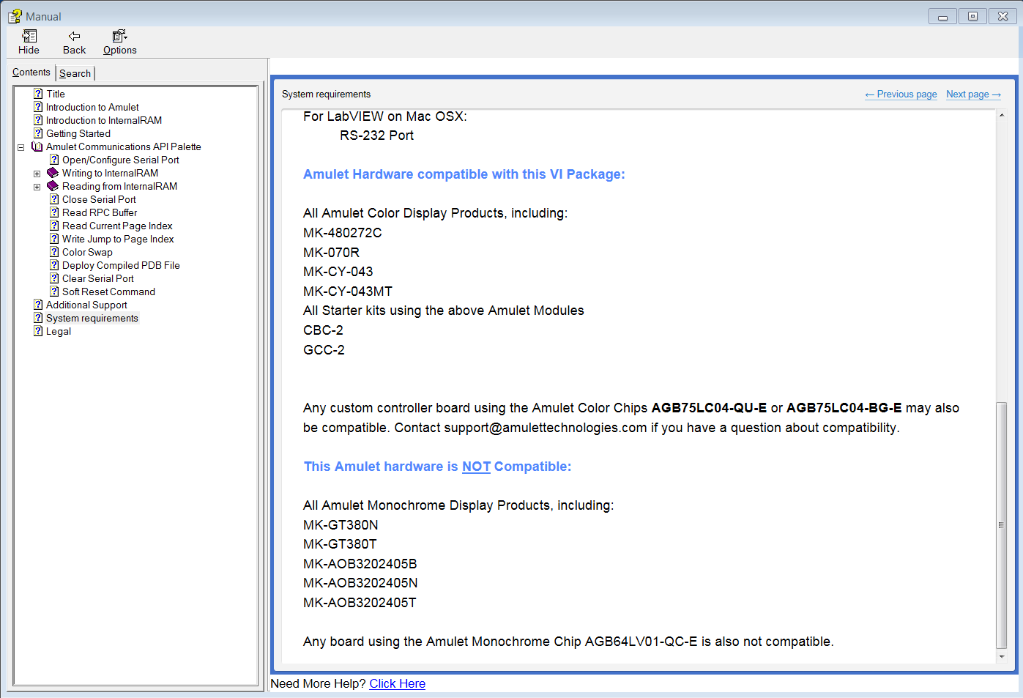Image resolution: width=1023 pixels, height=698 pixels.
Task: Select System requirements in the contents tree
Action: coord(92,318)
